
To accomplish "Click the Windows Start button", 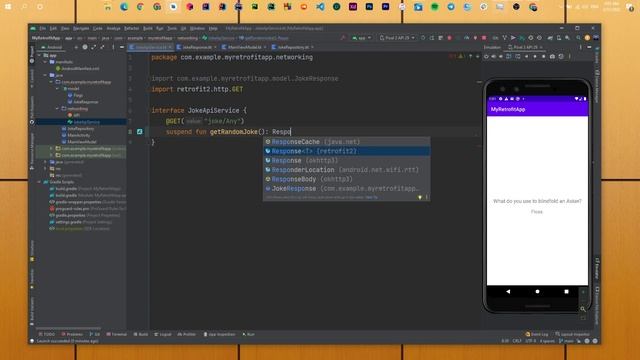I will (x=8, y=7).
